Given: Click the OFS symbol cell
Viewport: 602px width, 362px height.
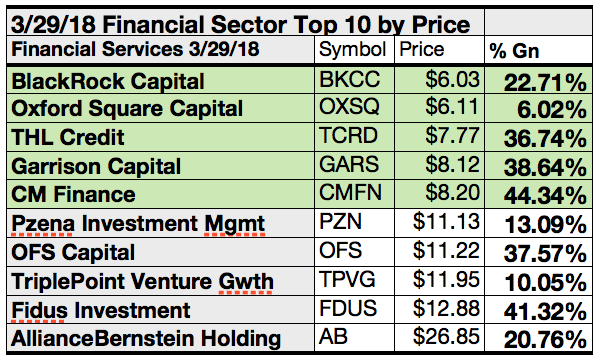Looking at the screenshot, I should click(354, 252).
